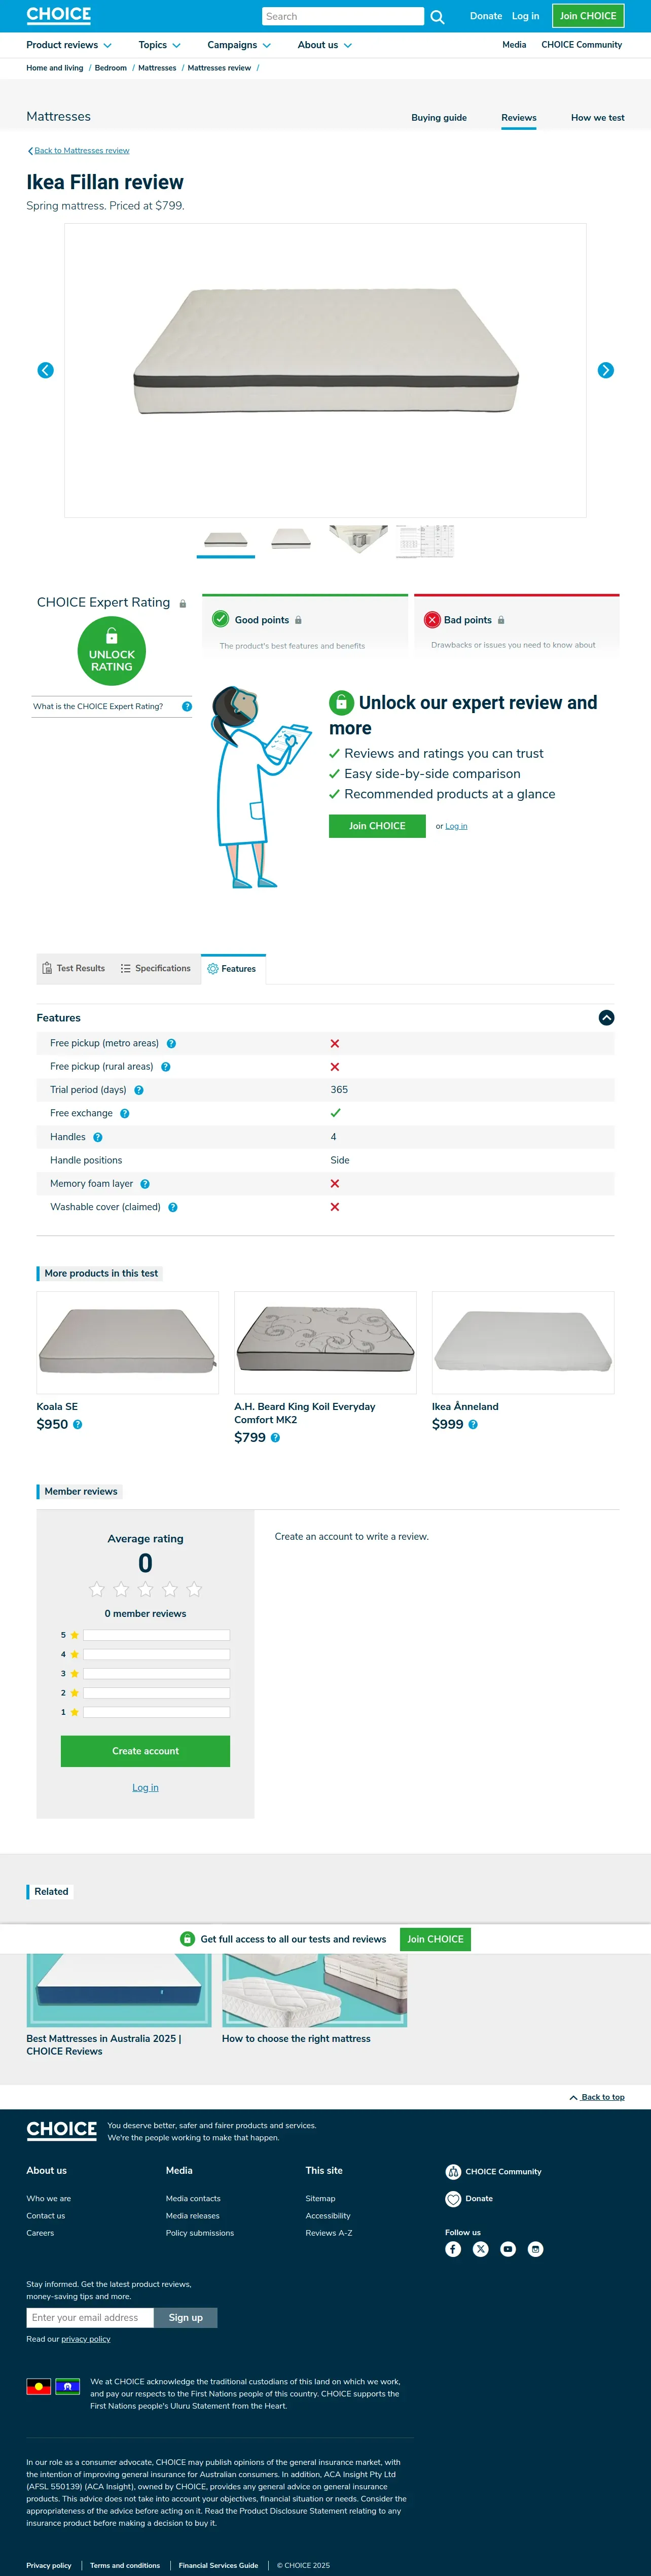Collapse the Features section chevron
Viewport: 651px width, 2576px height.
(x=606, y=1018)
